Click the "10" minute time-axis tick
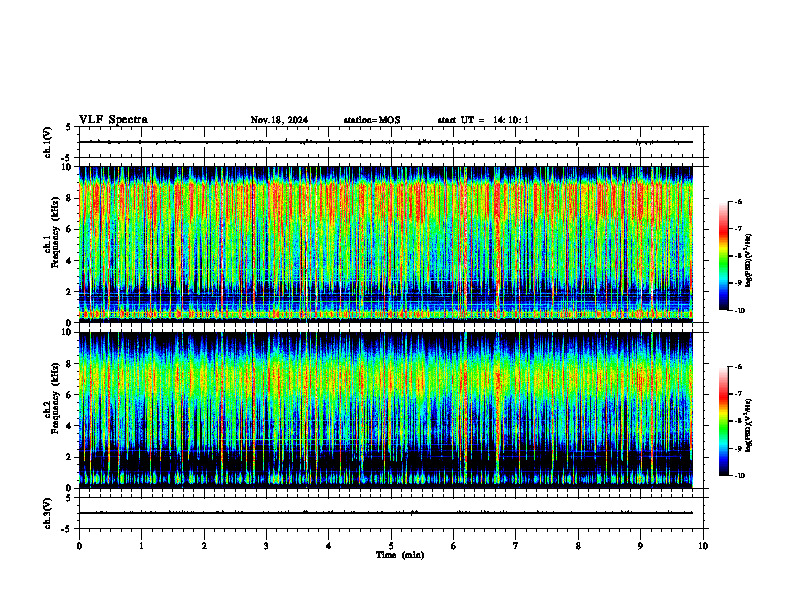792x612 pixels. [x=703, y=546]
